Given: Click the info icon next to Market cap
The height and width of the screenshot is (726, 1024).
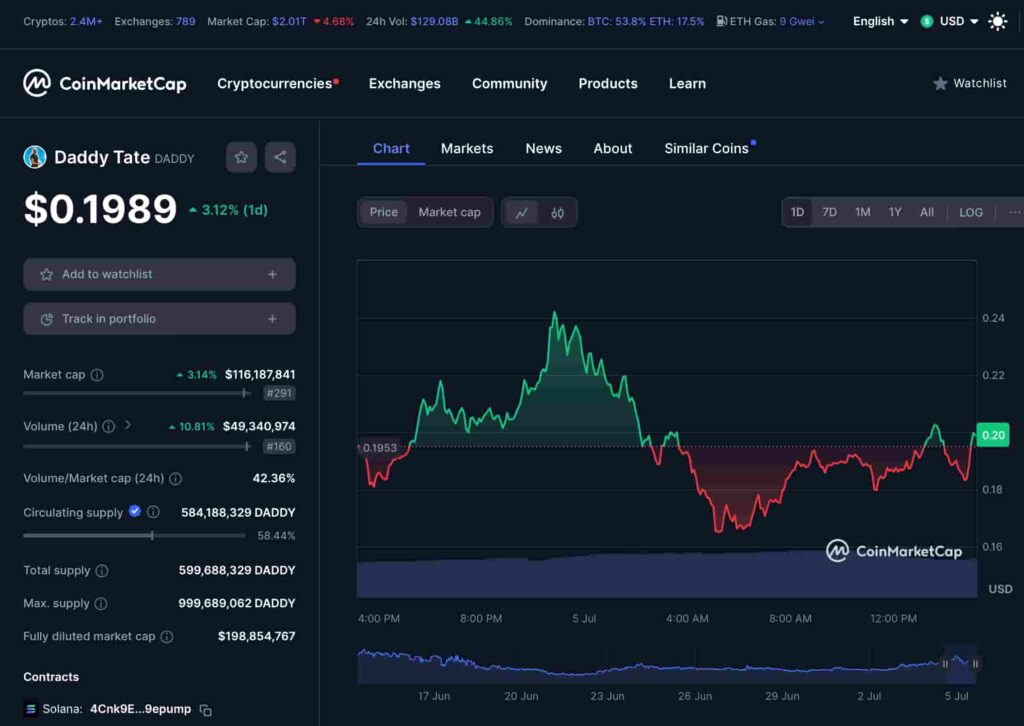Looking at the screenshot, I should [97, 375].
